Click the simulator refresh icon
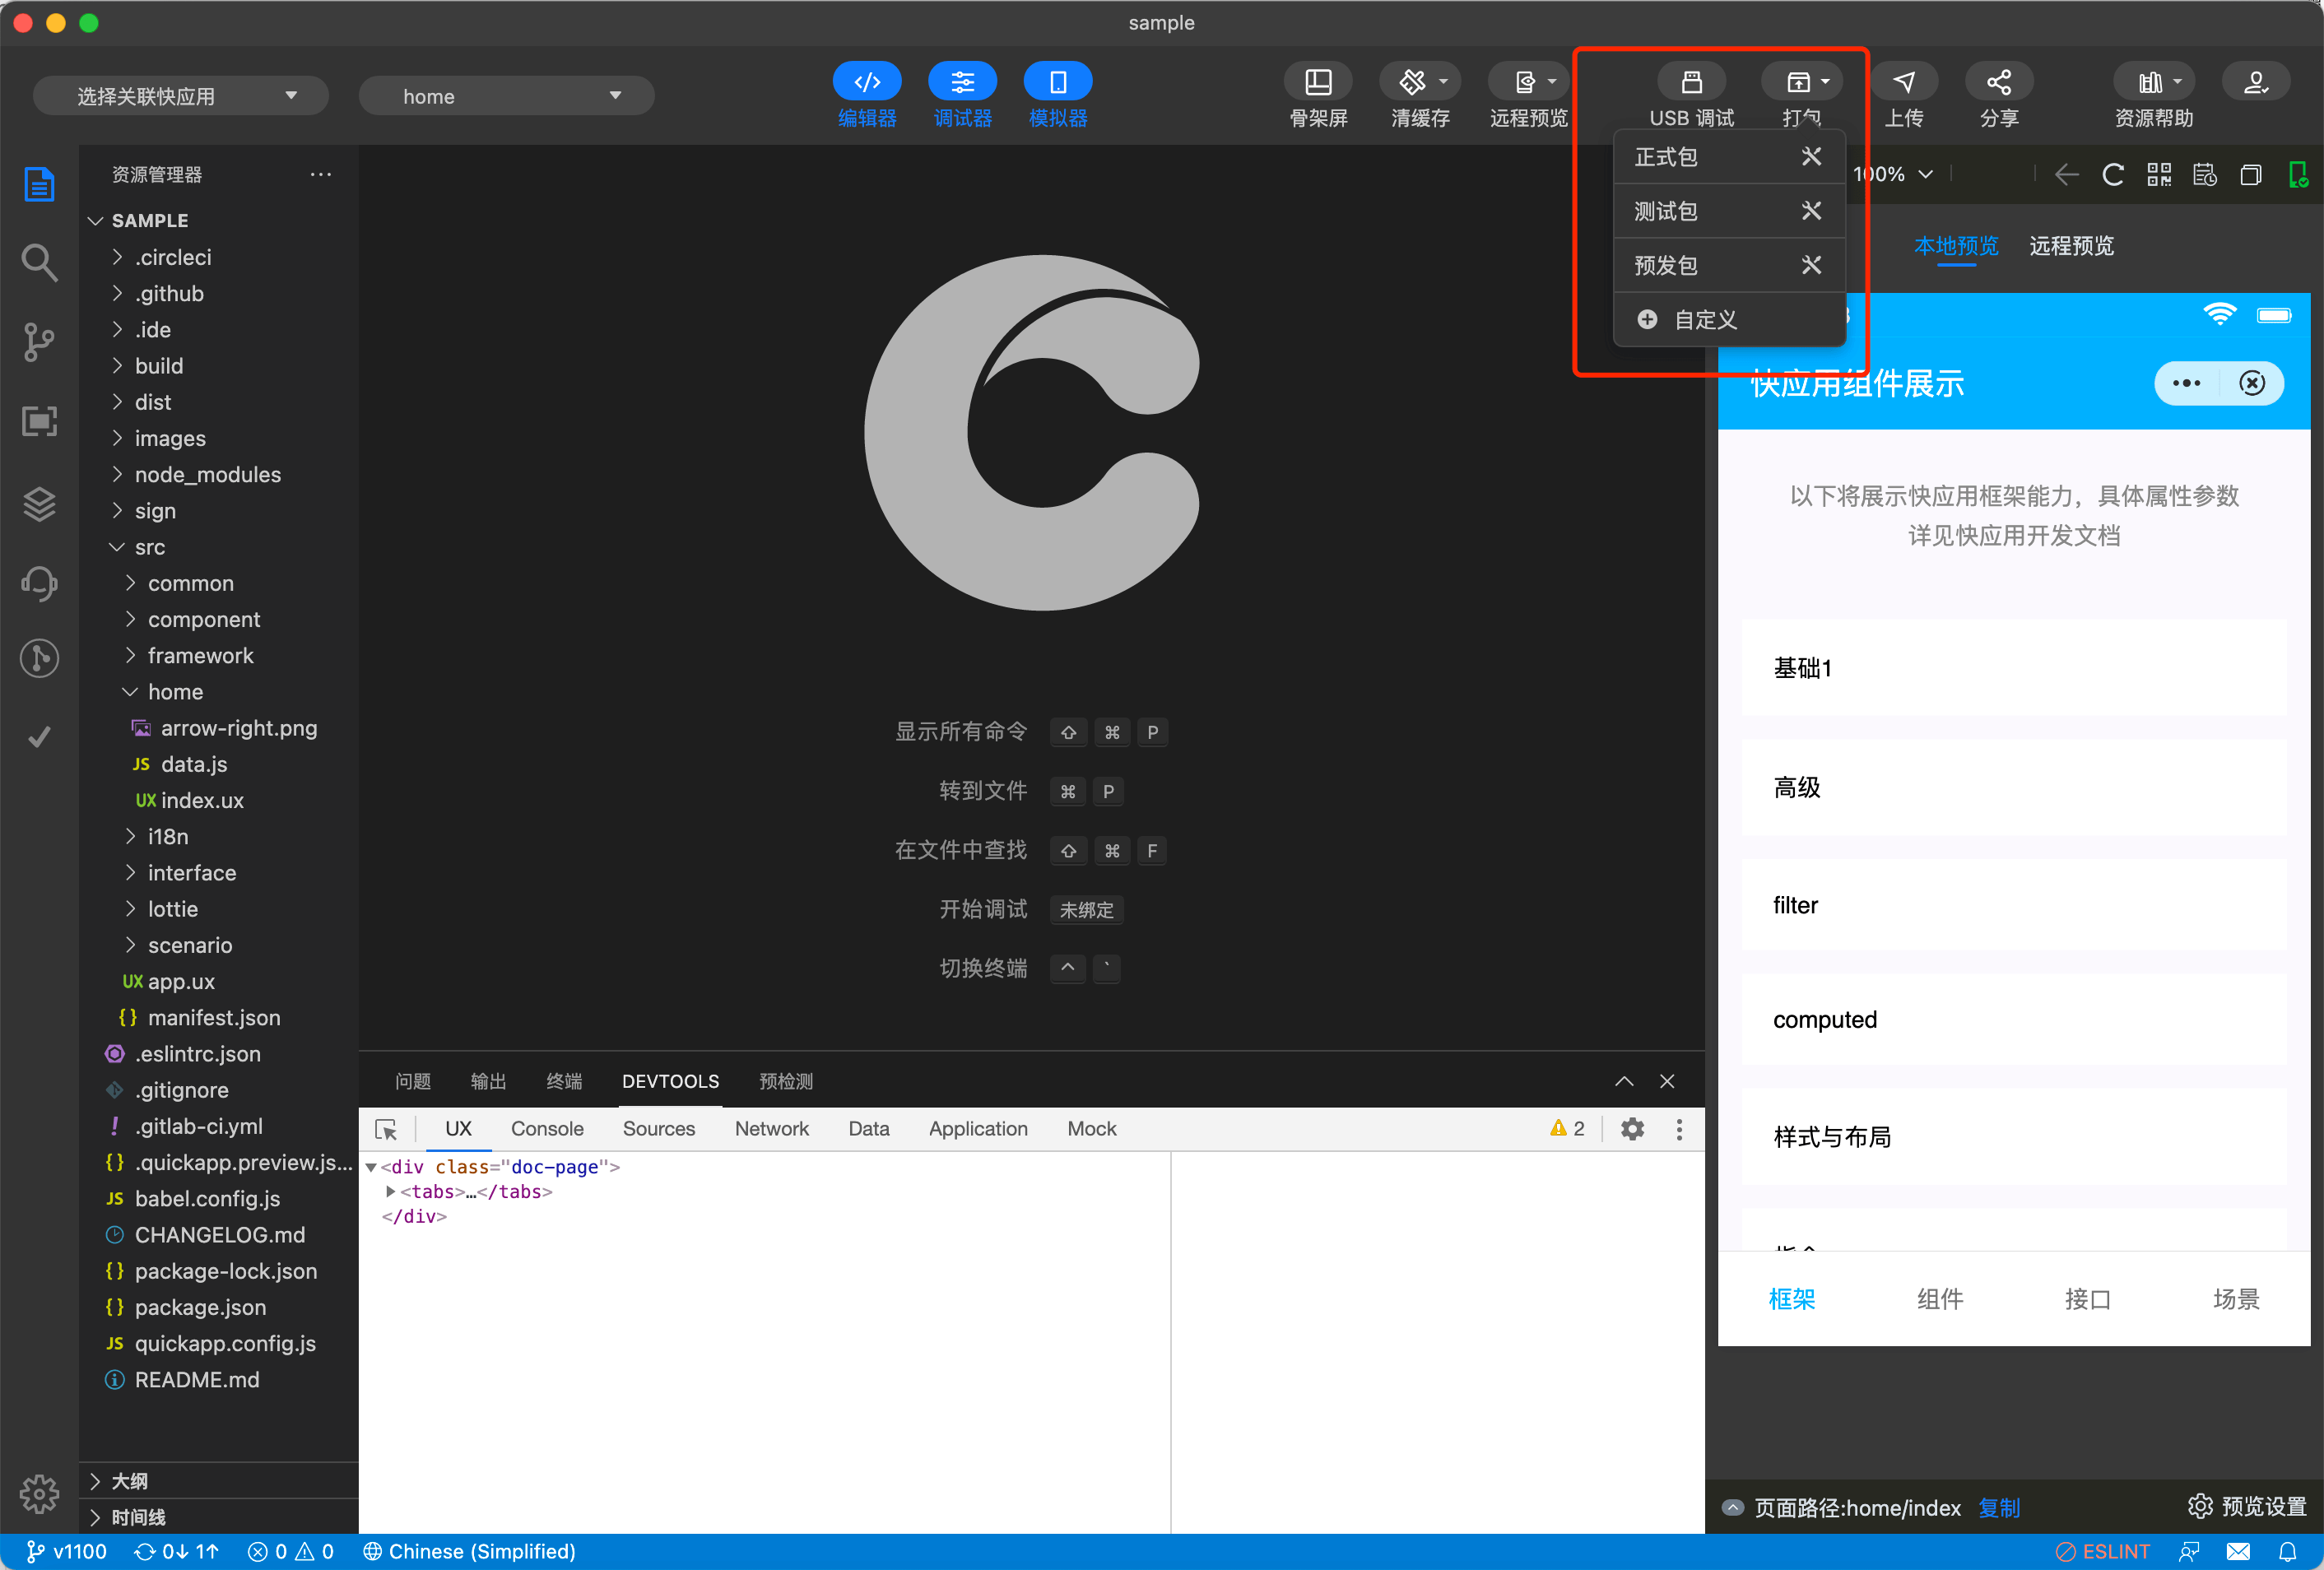The image size is (2324, 1570). click(x=2112, y=175)
